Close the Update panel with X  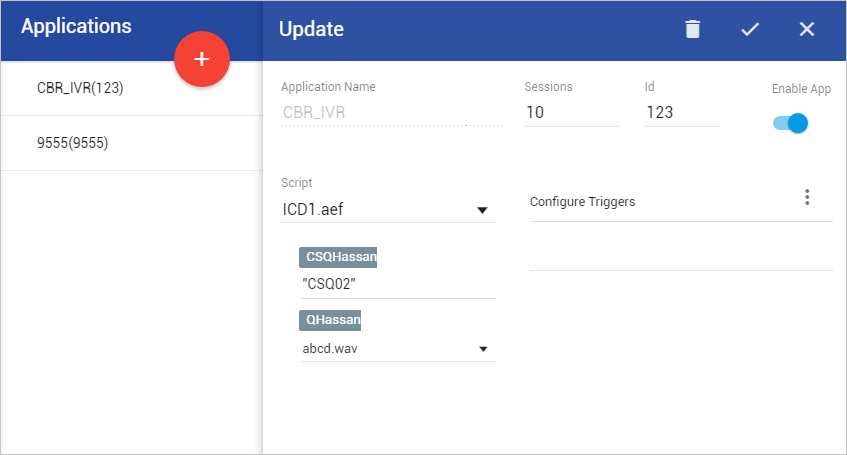click(x=806, y=29)
